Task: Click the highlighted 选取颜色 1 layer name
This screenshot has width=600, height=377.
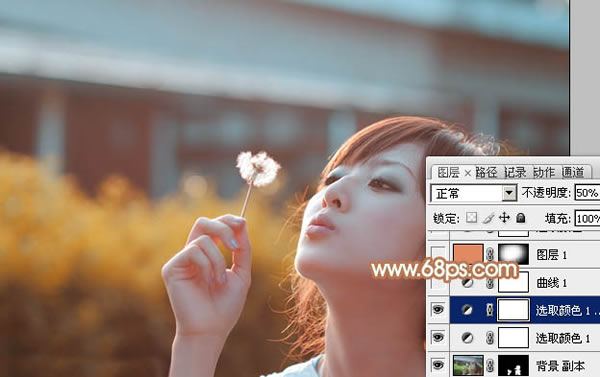Action: [567, 310]
